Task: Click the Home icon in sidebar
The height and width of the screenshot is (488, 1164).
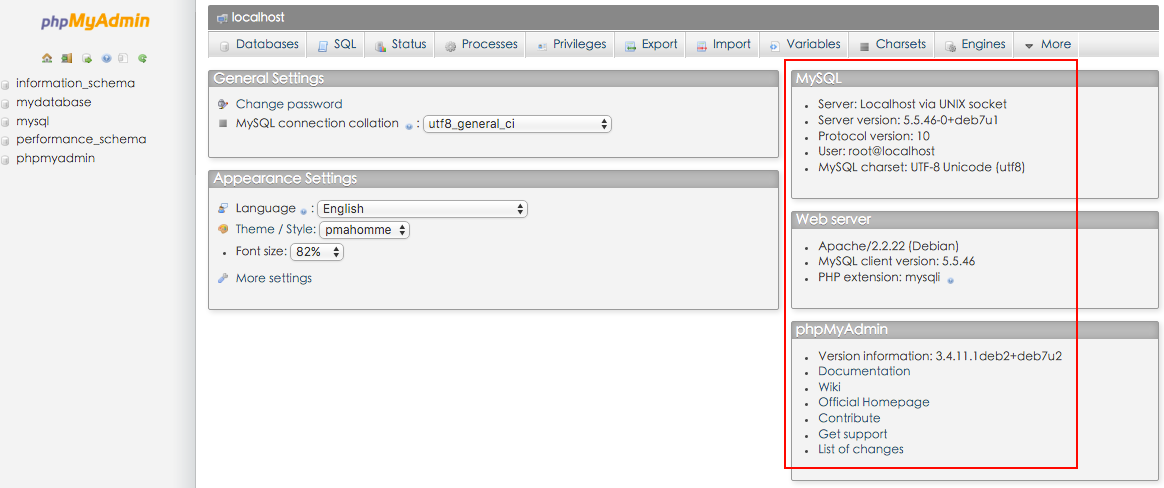Action: [x=47, y=58]
